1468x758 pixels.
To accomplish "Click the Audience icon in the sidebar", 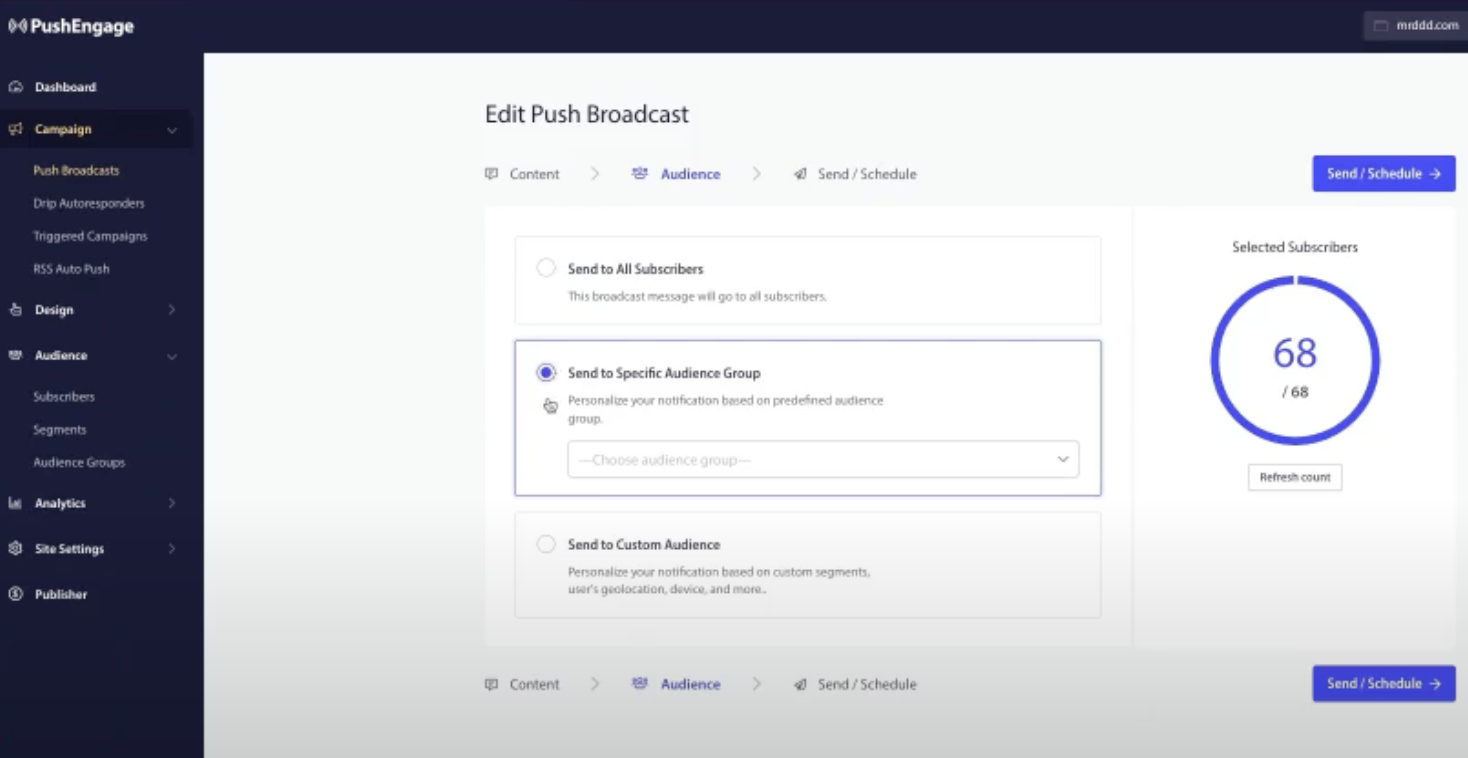I will (x=14, y=355).
